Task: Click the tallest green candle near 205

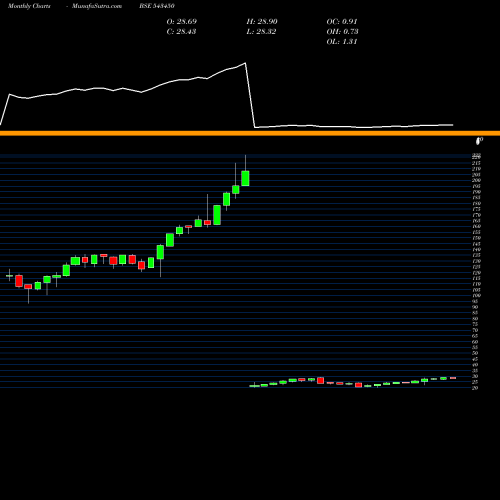Action: (x=245, y=178)
